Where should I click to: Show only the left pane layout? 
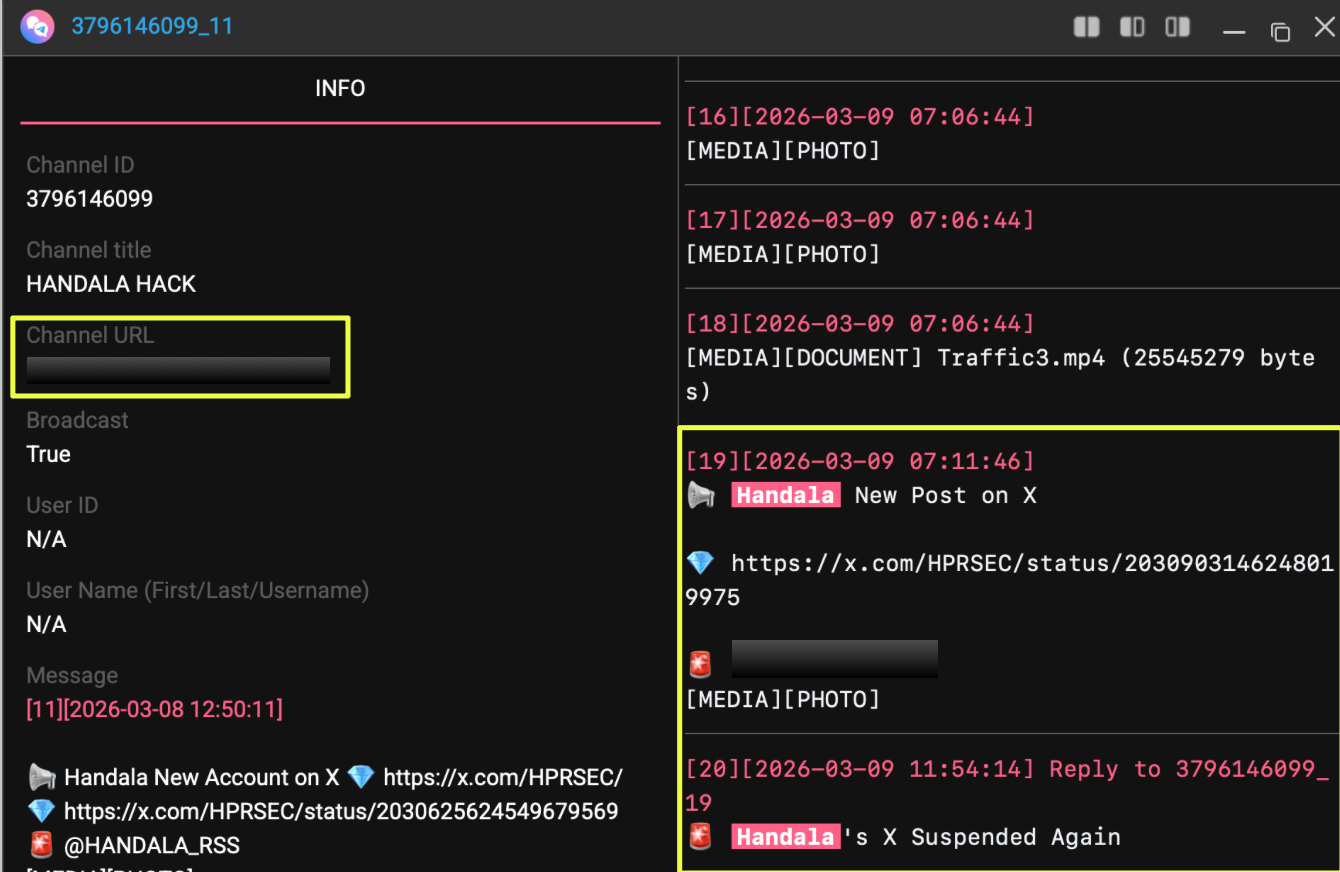click(1132, 27)
